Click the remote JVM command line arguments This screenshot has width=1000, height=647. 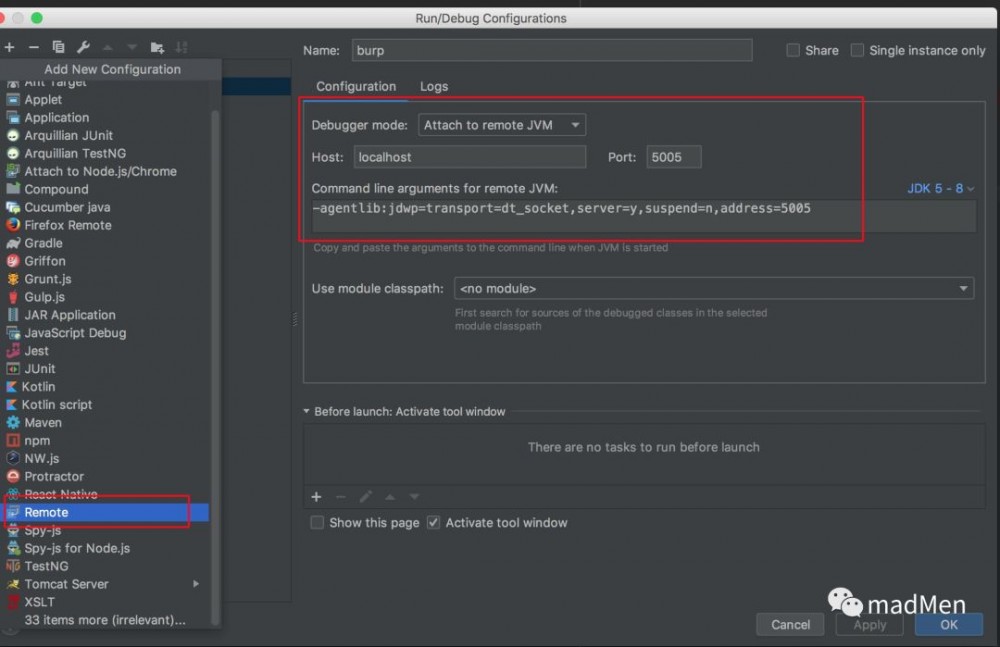coord(643,215)
